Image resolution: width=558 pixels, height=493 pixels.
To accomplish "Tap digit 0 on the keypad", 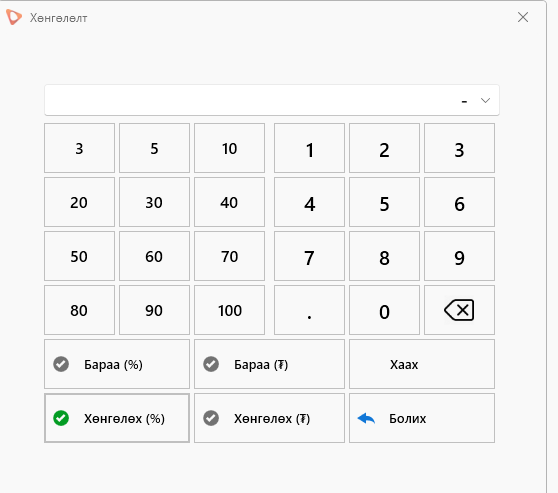I will click(384, 310).
